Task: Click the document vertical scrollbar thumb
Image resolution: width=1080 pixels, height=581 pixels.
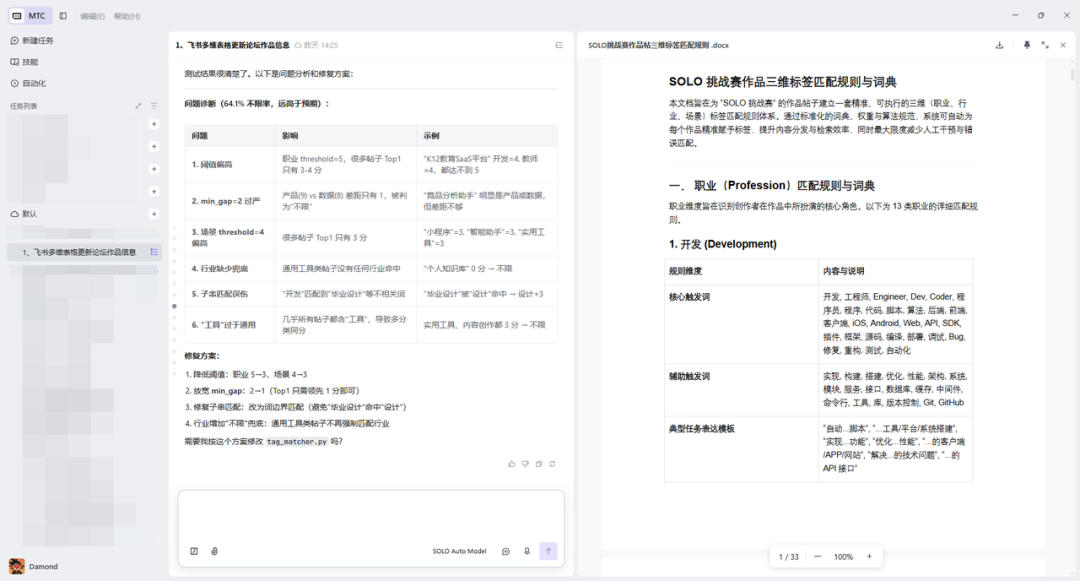Action: click(x=1072, y=74)
